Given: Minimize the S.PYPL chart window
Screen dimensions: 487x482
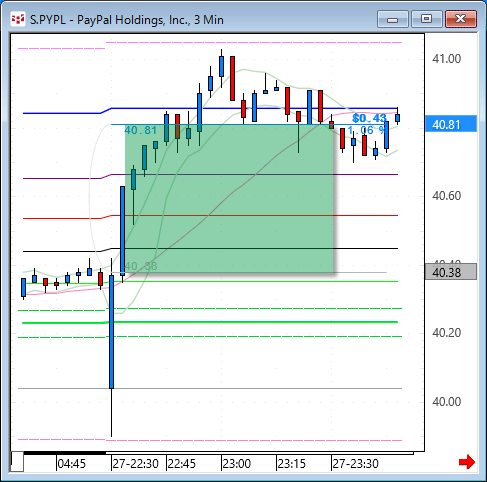Looking at the screenshot, I should (x=393, y=19).
